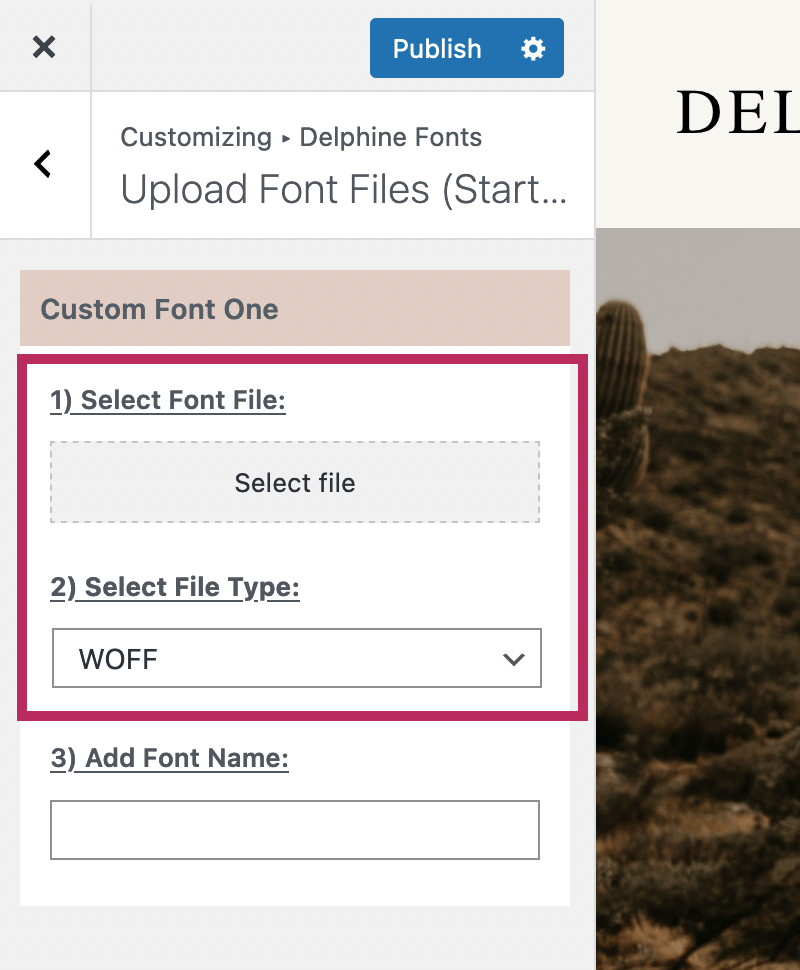Image resolution: width=800 pixels, height=970 pixels.
Task: Click the site title in the preview
Action: click(x=737, y=113)
